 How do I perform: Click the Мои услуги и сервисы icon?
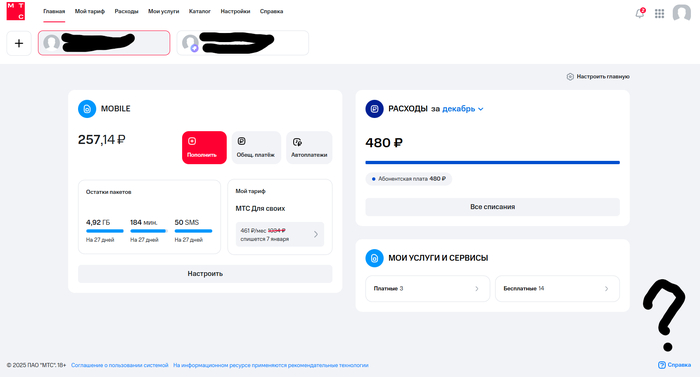pos(375,258)
